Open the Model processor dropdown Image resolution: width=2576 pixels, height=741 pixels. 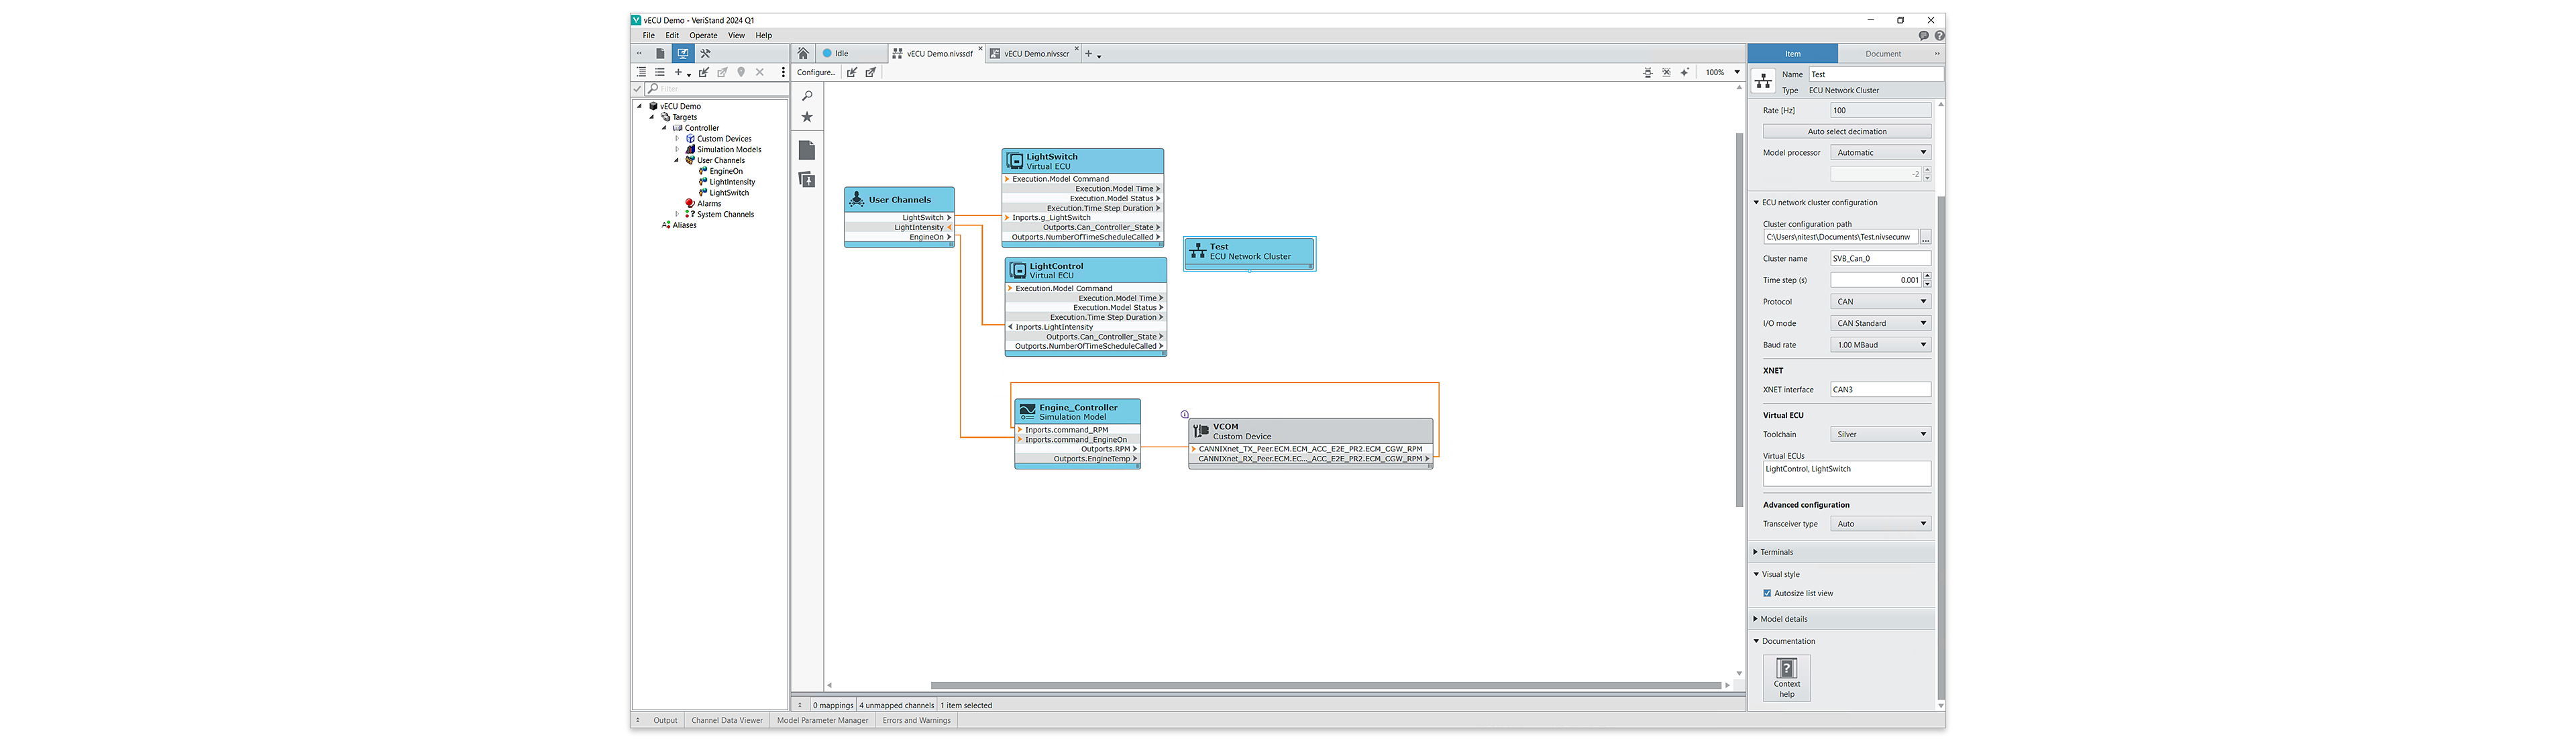(1880, 152)
